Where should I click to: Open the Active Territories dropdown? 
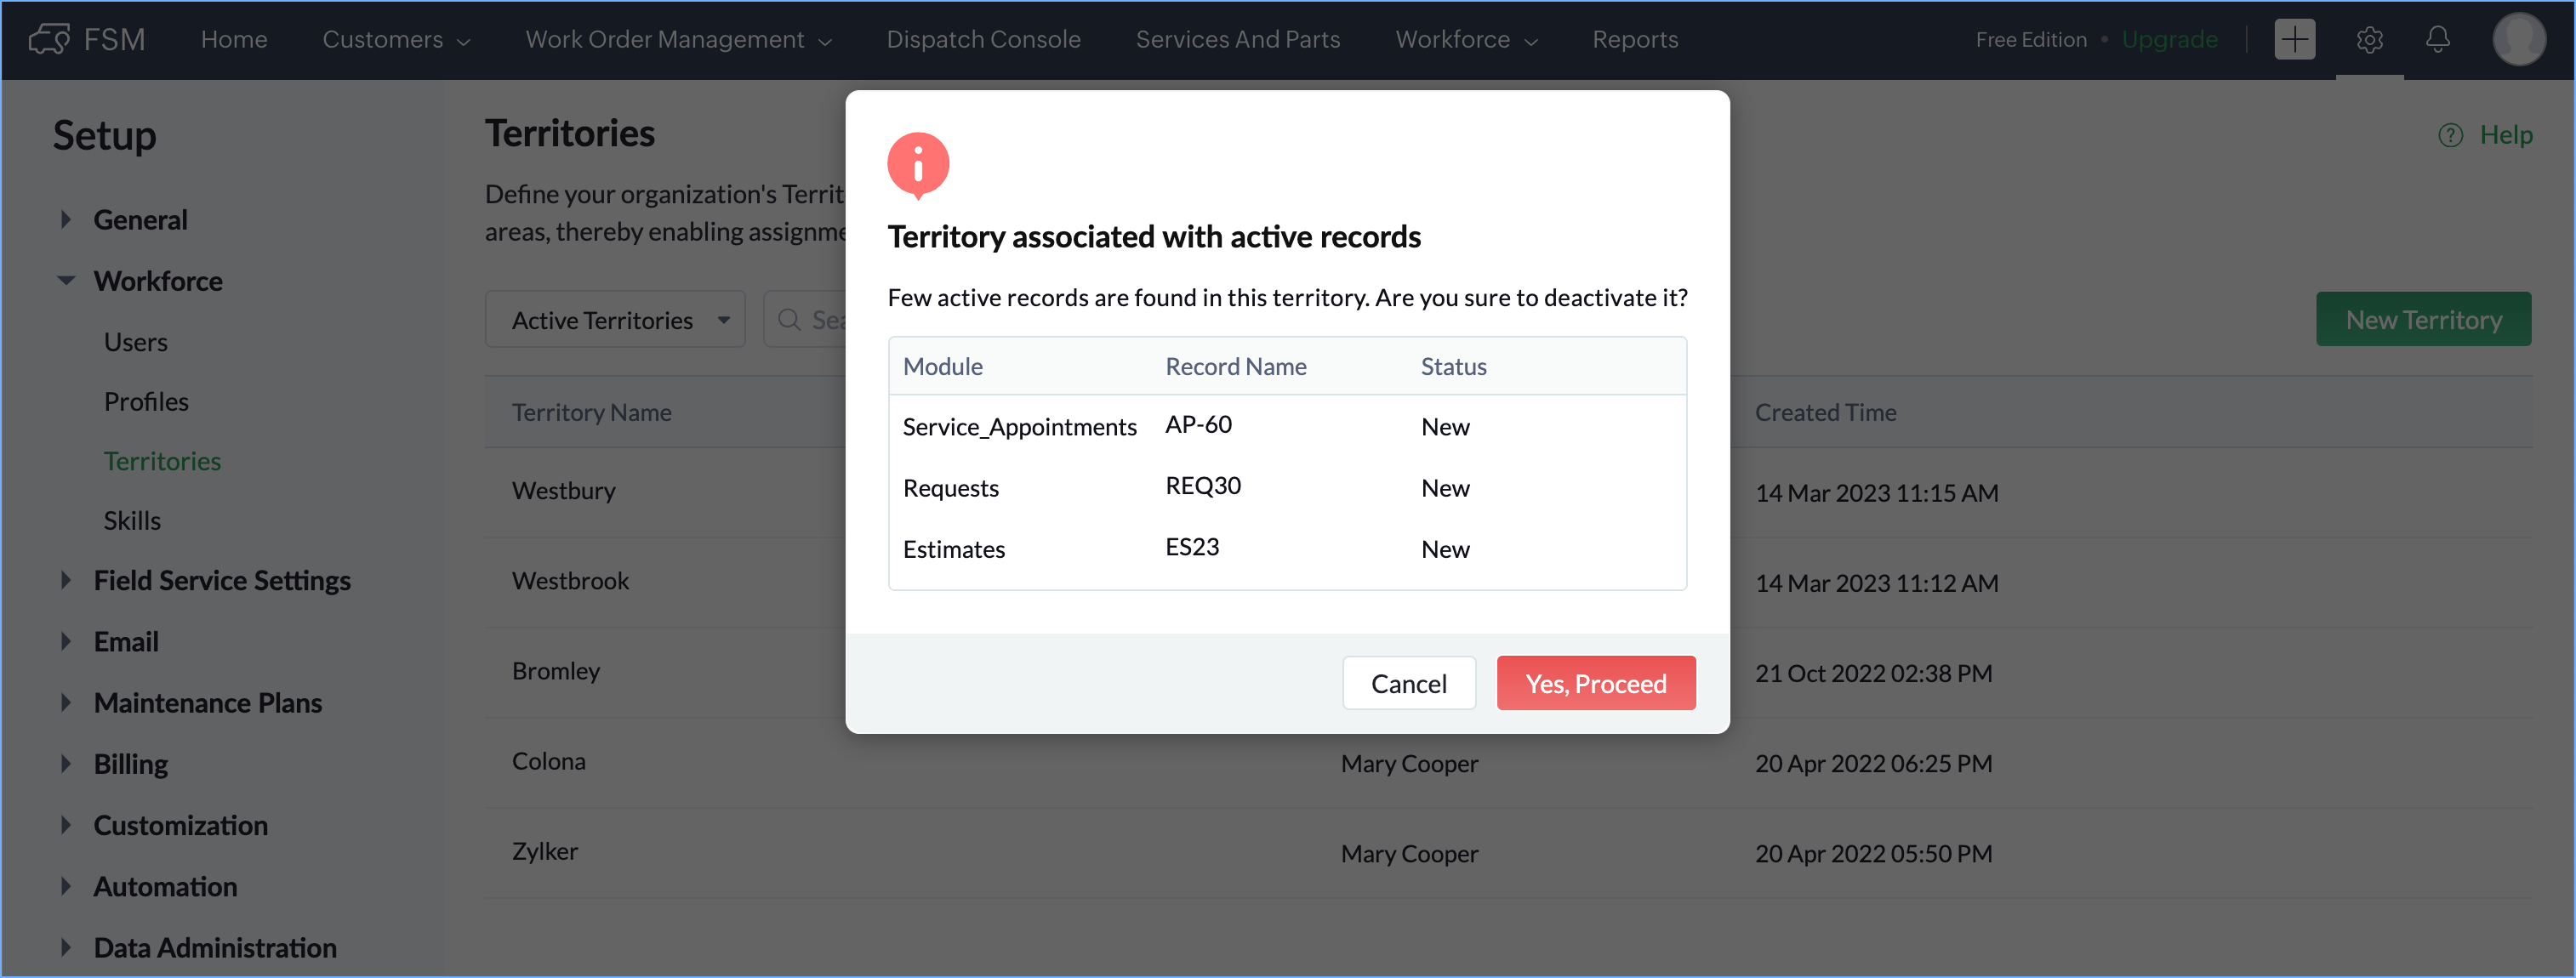pos(615,320)
